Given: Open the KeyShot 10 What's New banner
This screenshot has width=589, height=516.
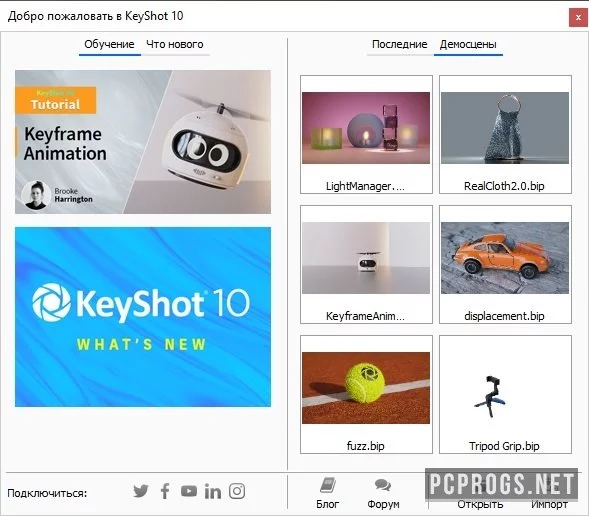Looking at the screenshot, I should tap(143, 317).
